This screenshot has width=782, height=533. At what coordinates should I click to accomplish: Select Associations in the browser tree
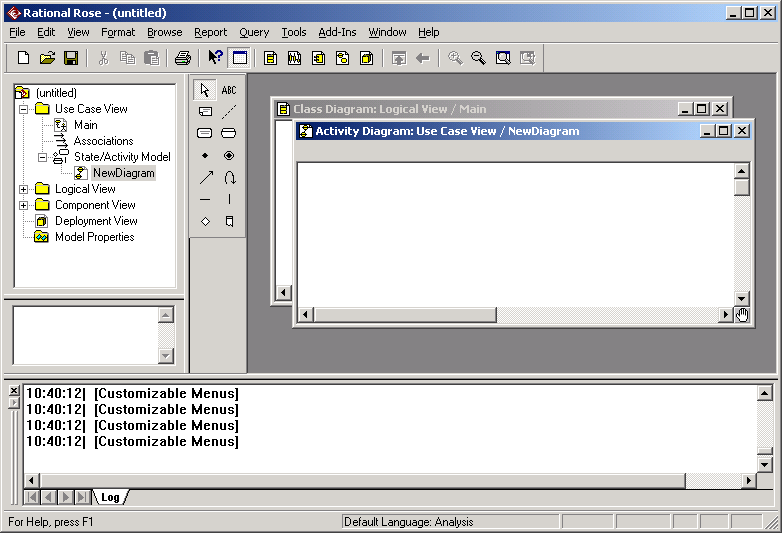coord(103,141)
